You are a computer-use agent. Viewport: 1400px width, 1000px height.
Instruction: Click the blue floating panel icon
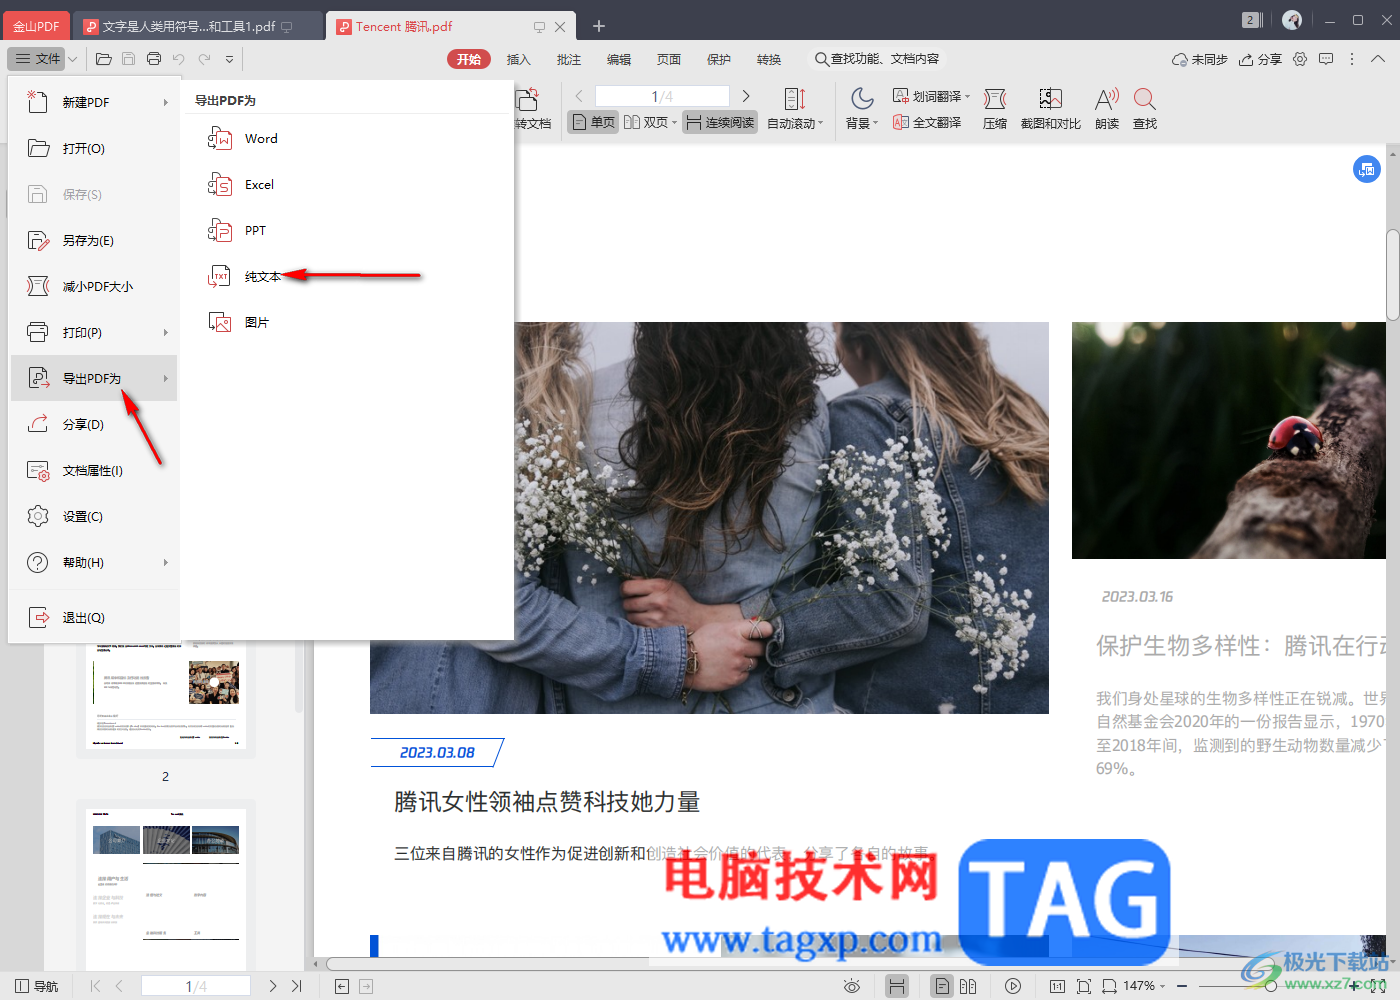tap(1367, 169)
